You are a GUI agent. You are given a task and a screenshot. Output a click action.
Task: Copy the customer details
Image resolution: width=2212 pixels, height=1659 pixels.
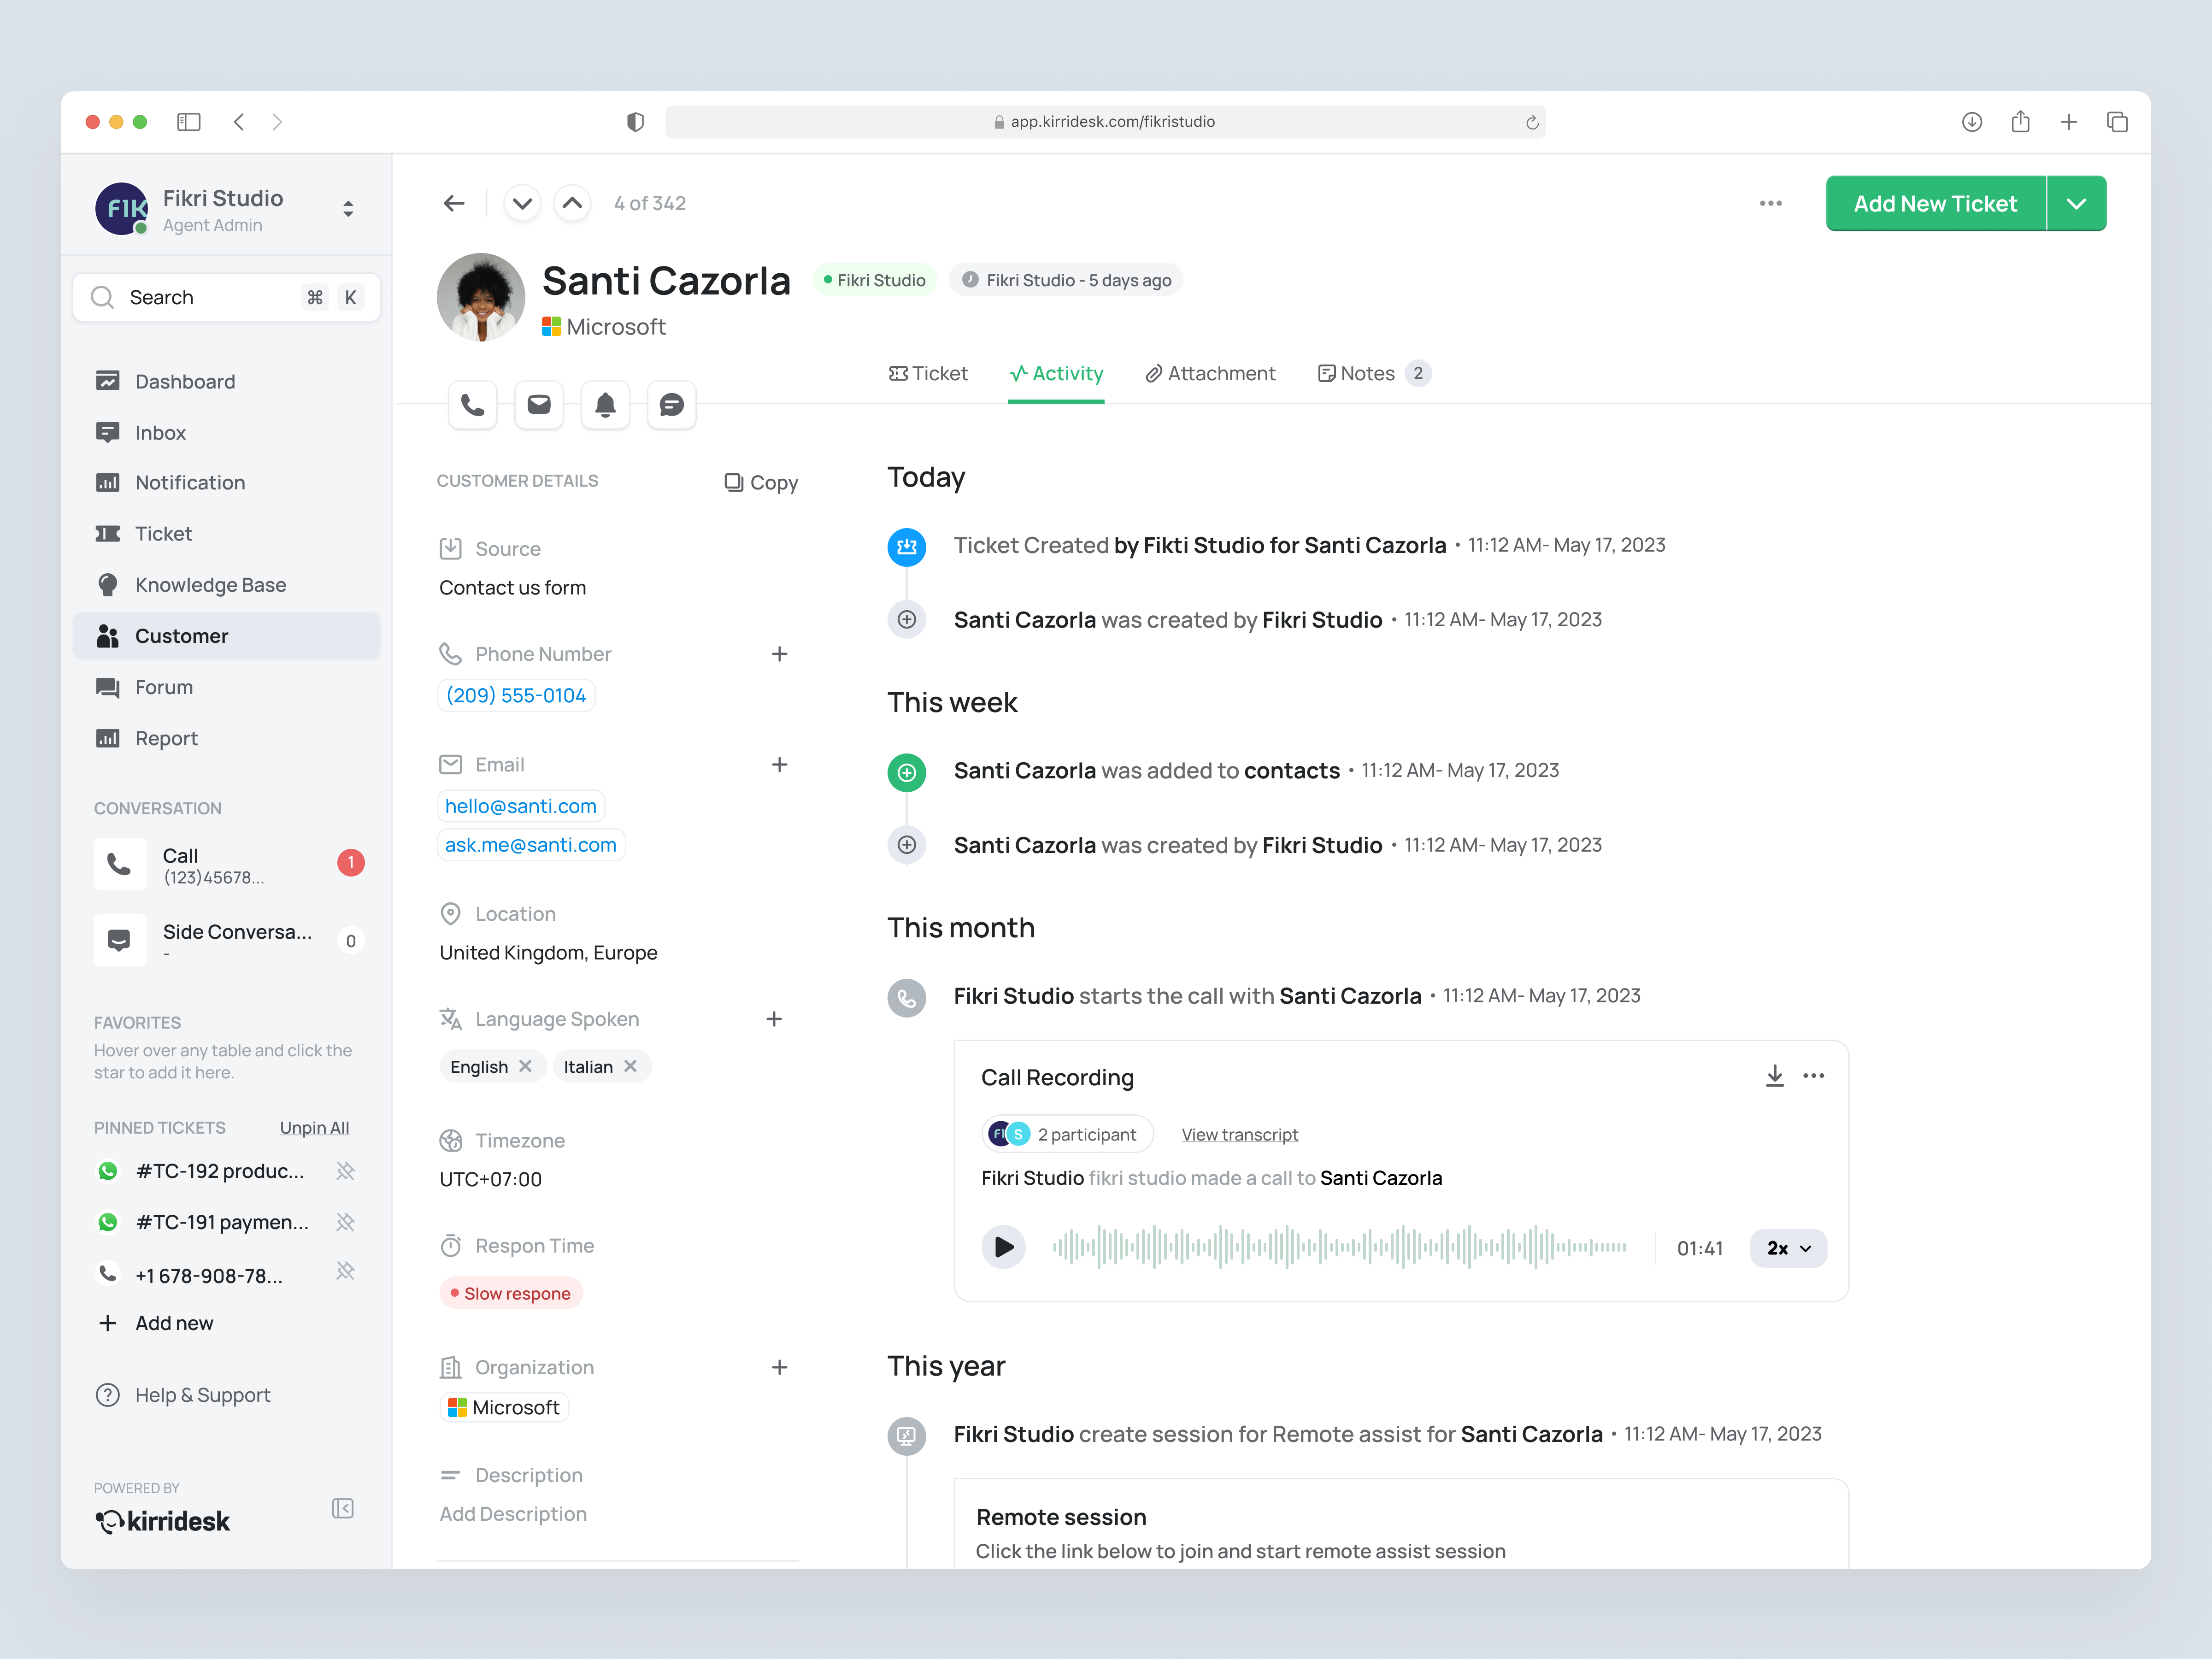tap(761, 482)
